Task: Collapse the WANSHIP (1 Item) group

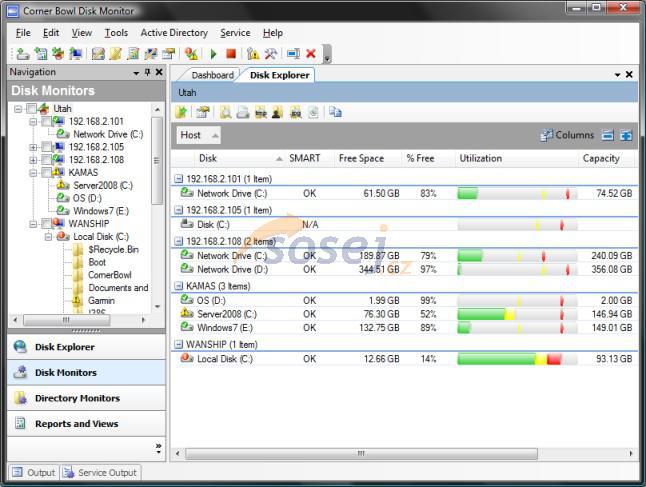Action: [178, 344]
